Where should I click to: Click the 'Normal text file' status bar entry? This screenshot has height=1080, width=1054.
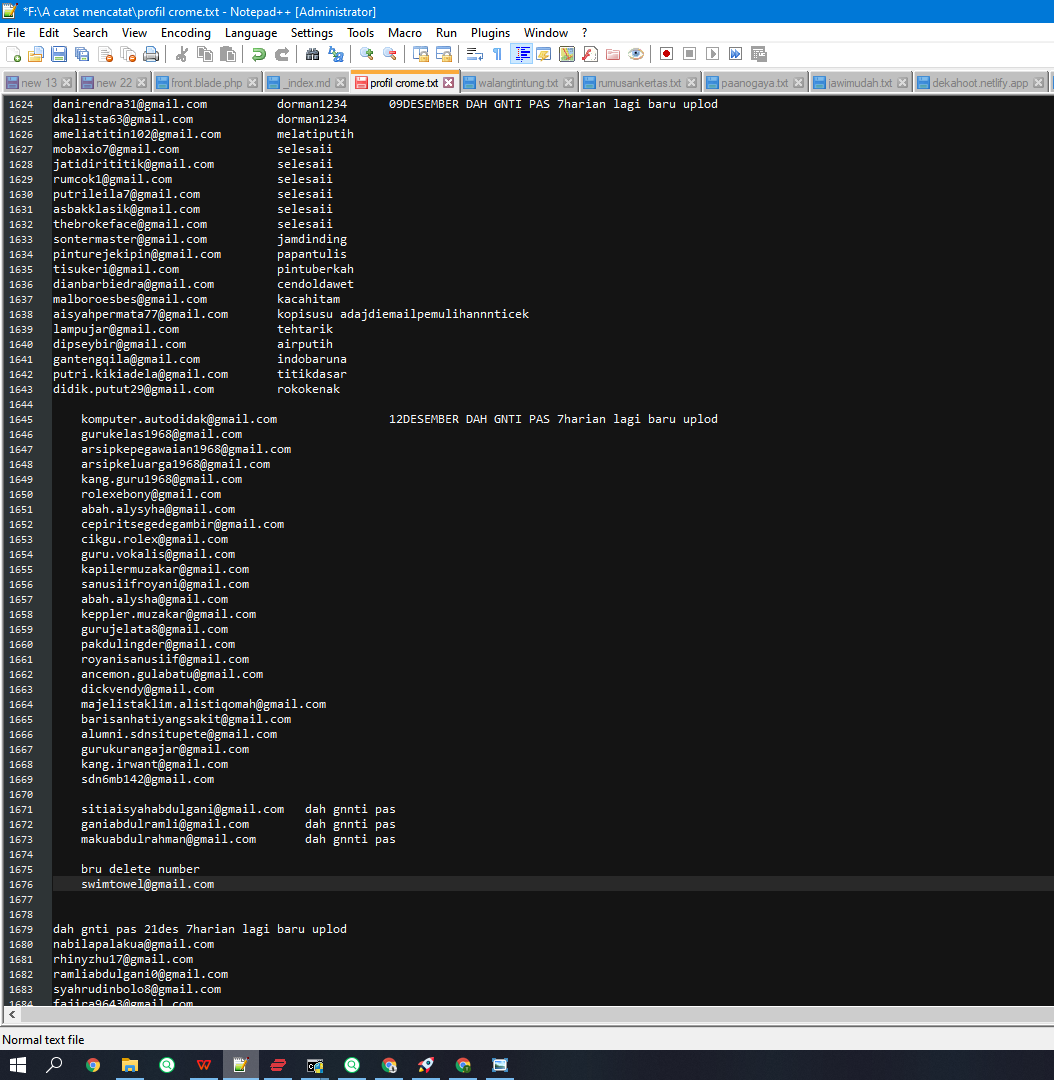[43, 1040]
